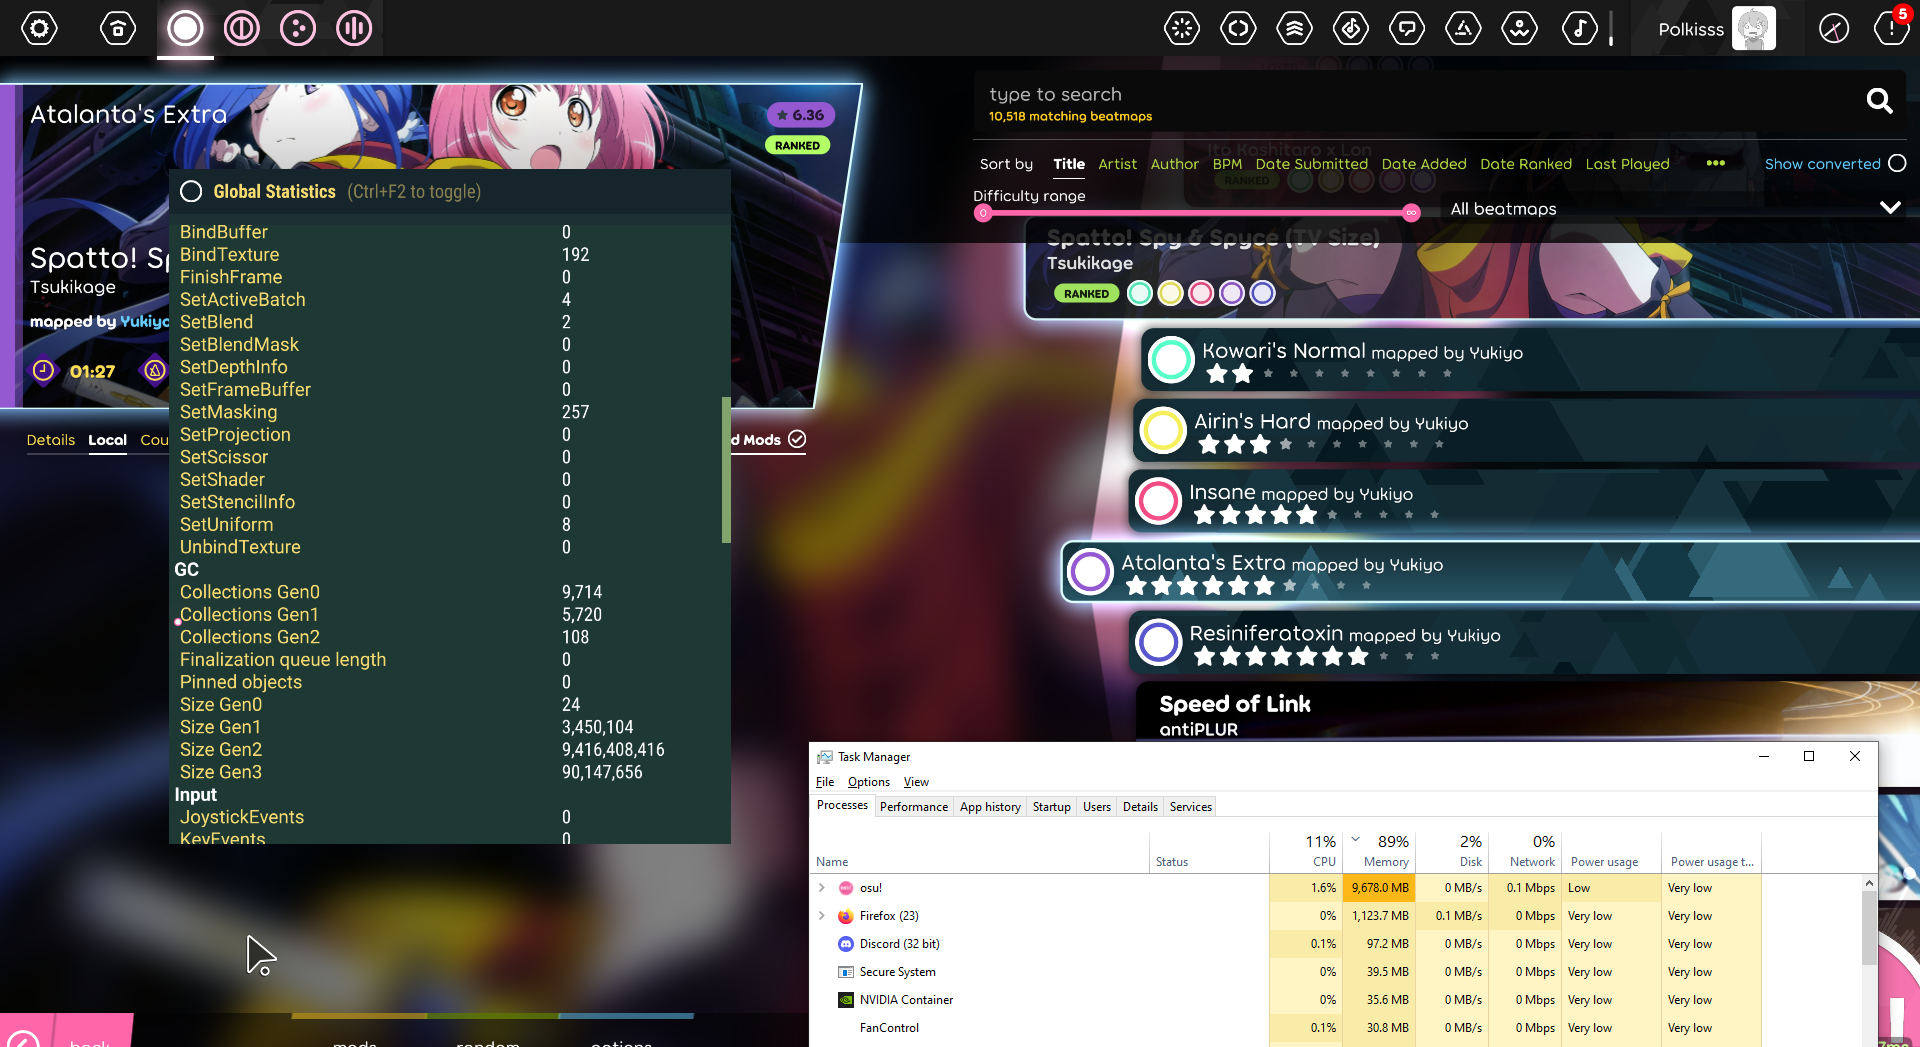Viewport: 1920px width, 1047px height.
Task: Sort beatmaps by Date Added
Action: [1424, 164]
